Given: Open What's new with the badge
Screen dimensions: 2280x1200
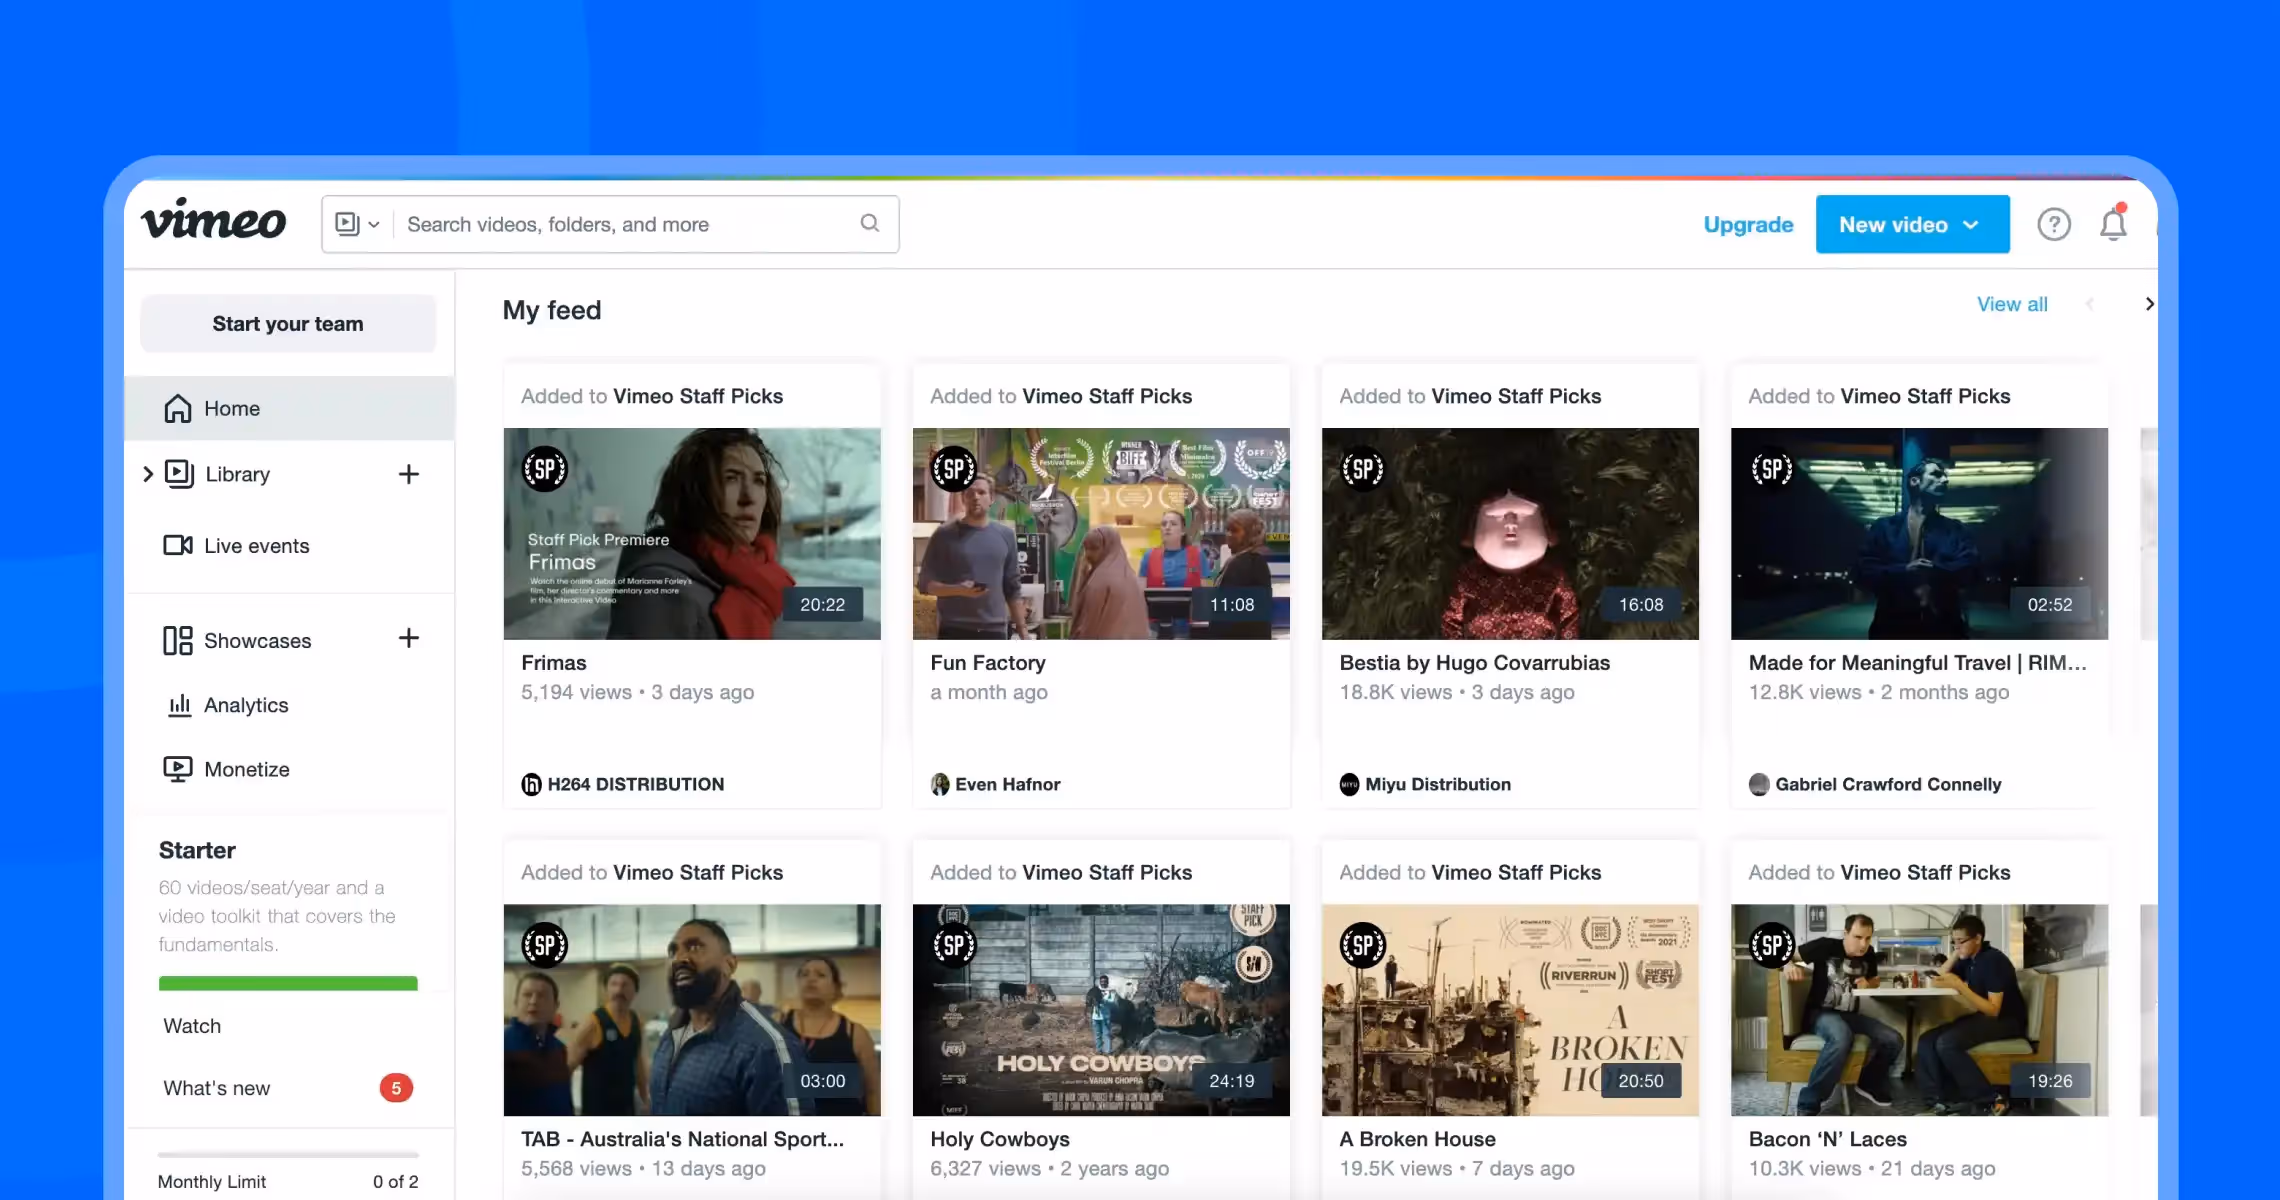Looking at the screenshot, I should coord(216,1087).
